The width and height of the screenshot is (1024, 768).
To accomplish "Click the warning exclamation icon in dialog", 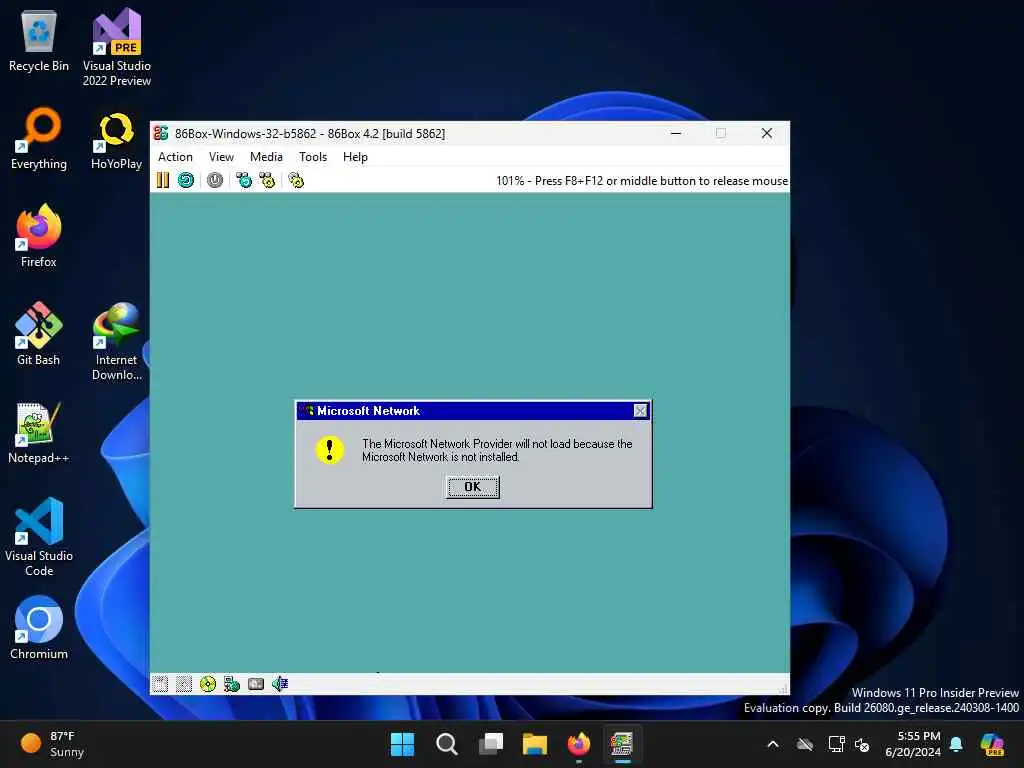I will (x=330, y=450).
